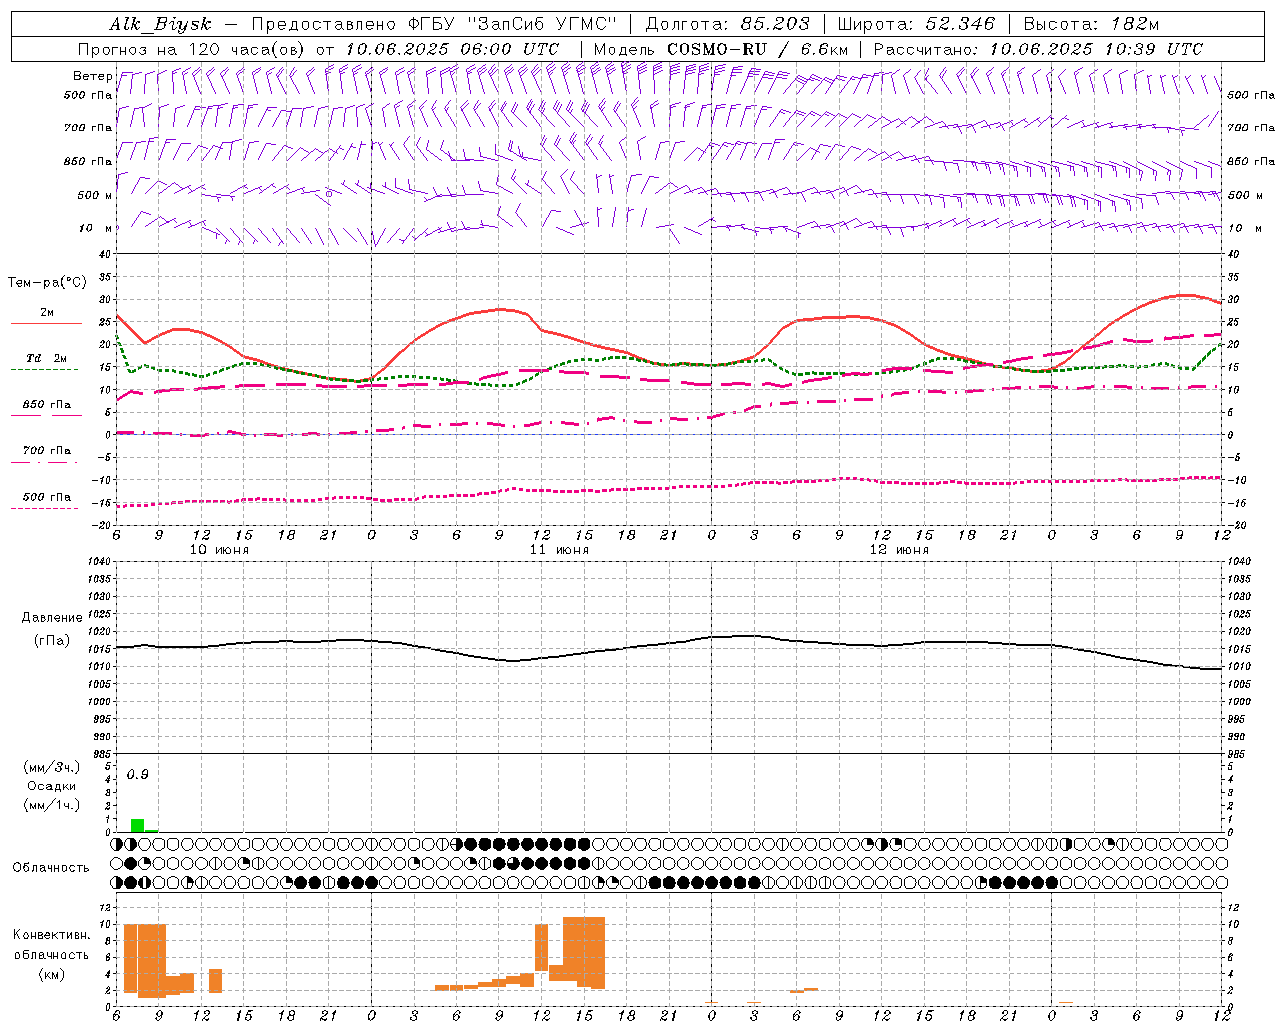The height and width of the screenshot is (1024, 1280).
Task: Click the 'Давление' pressure section label
Action: coord(52,618)
